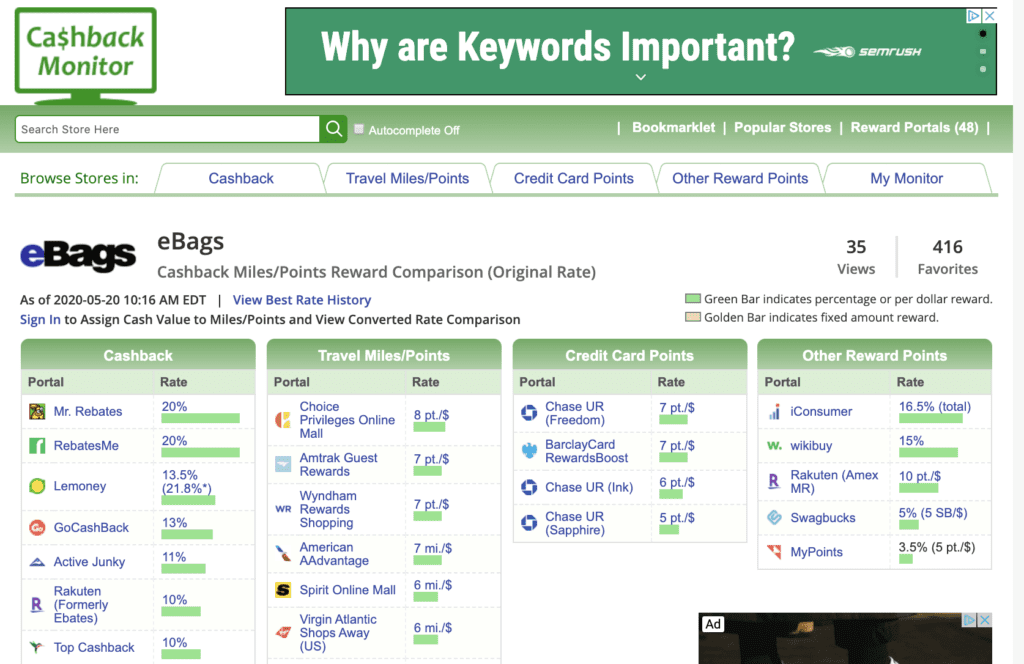
Task: Click the Lemoney portal icon
Action: click(37, 486)
